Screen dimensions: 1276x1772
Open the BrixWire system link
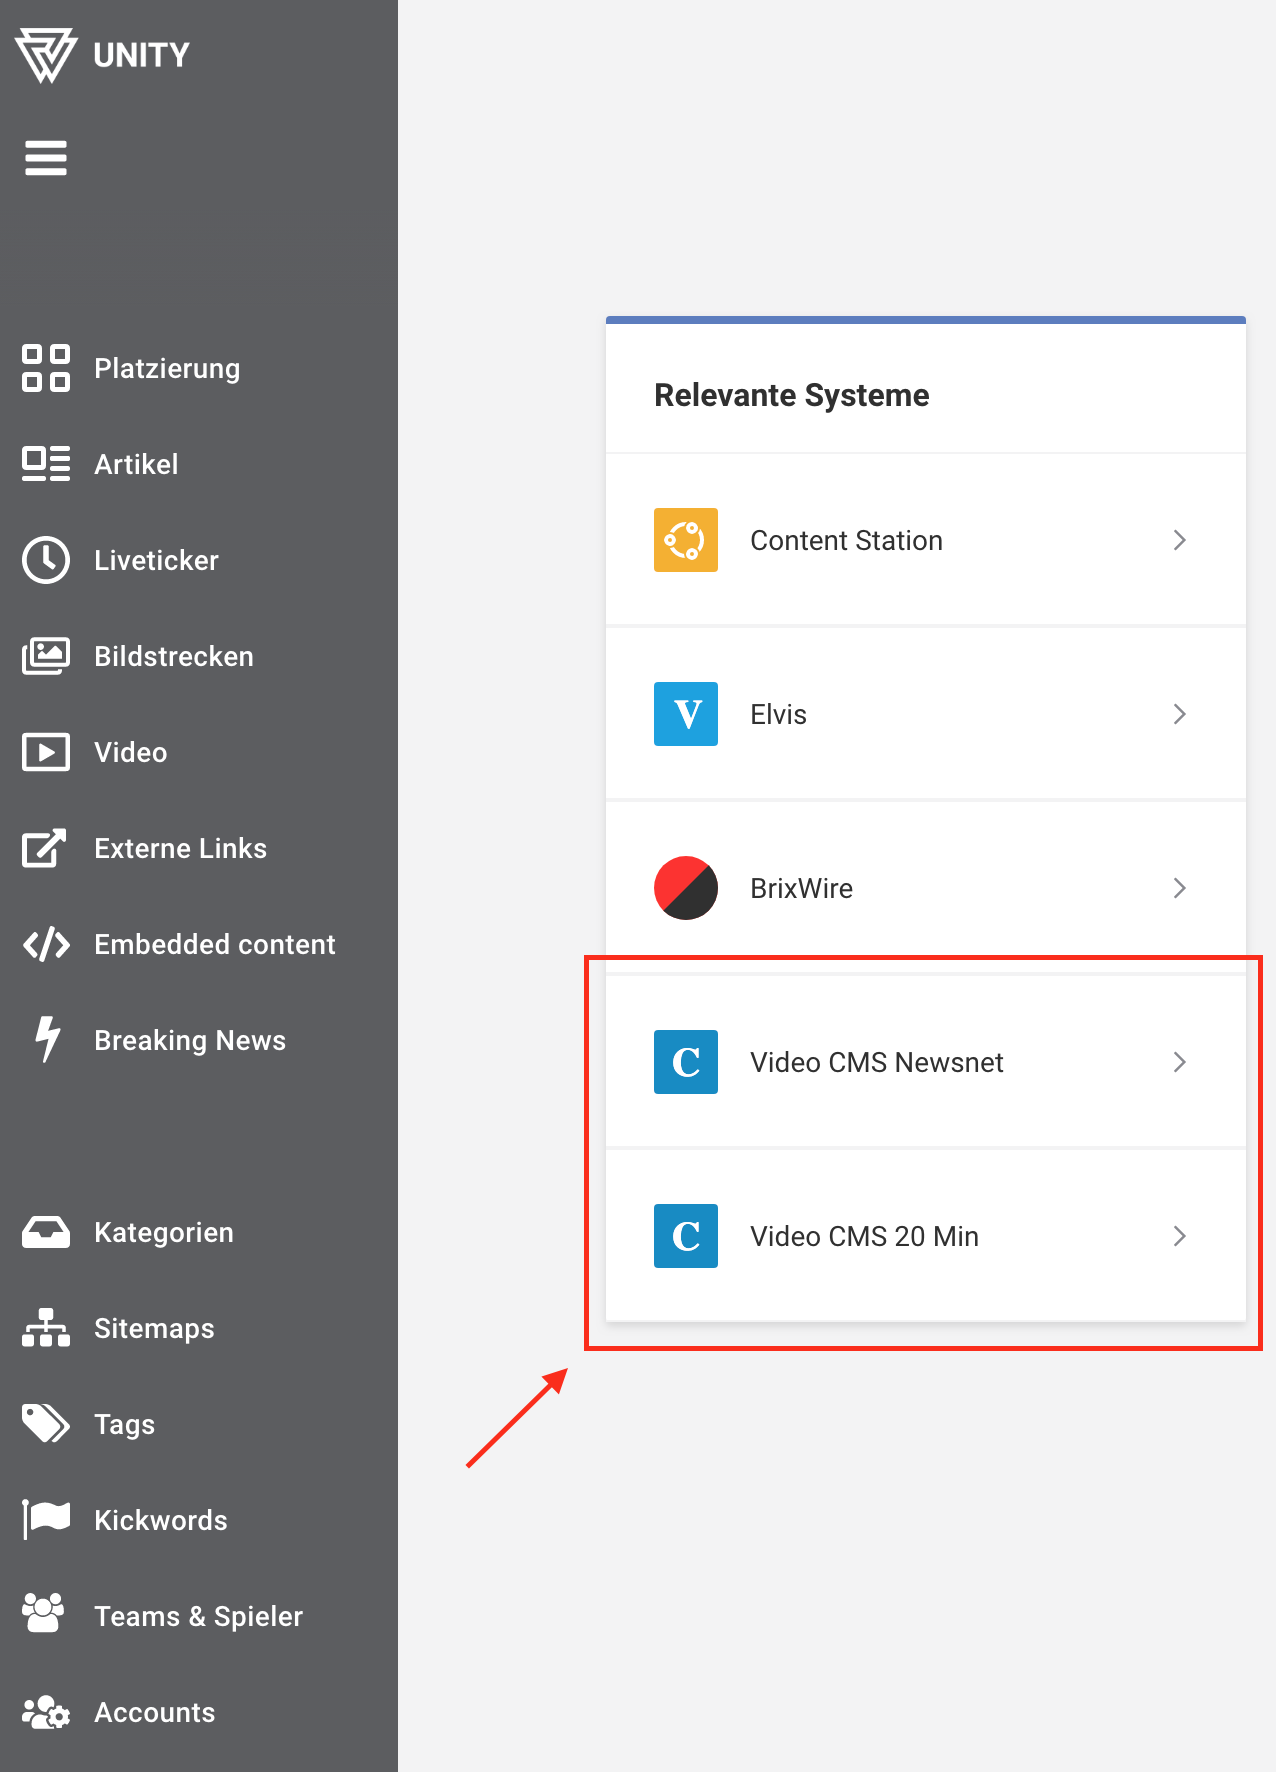801,888
